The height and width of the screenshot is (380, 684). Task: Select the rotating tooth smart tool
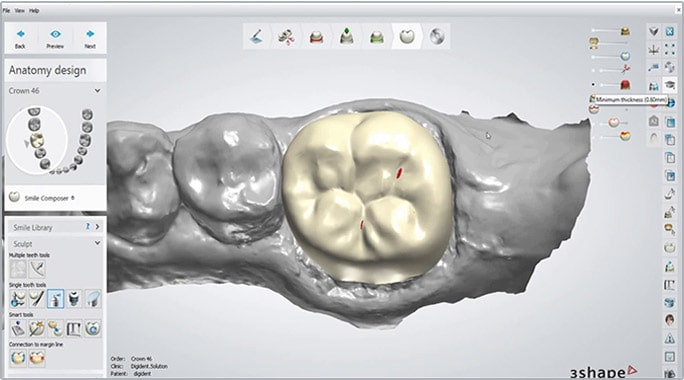pos(93,329)
